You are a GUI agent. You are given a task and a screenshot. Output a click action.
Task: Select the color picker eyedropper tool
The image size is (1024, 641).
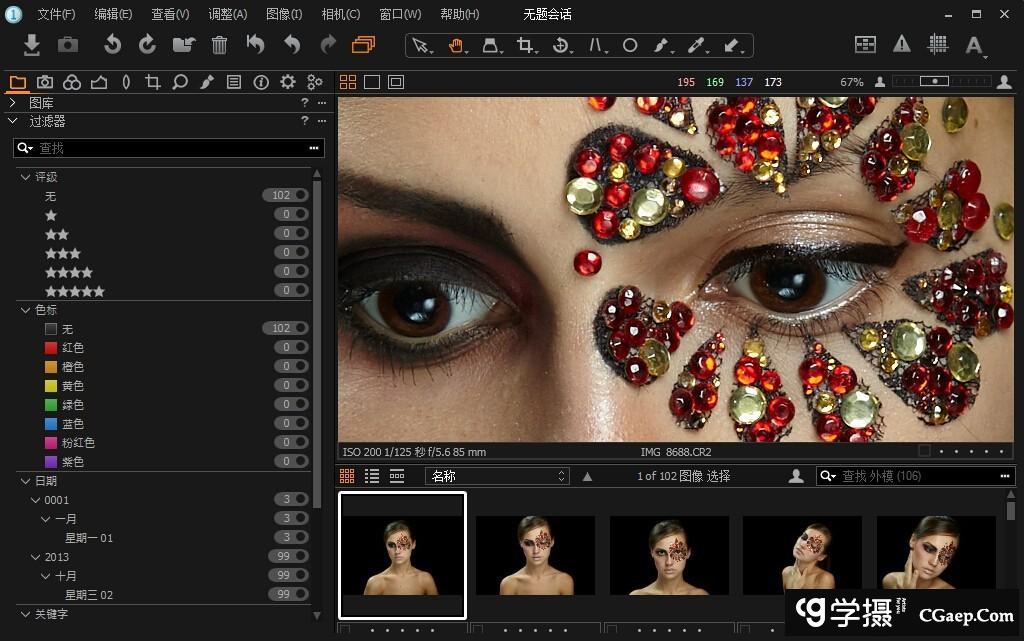696,45
